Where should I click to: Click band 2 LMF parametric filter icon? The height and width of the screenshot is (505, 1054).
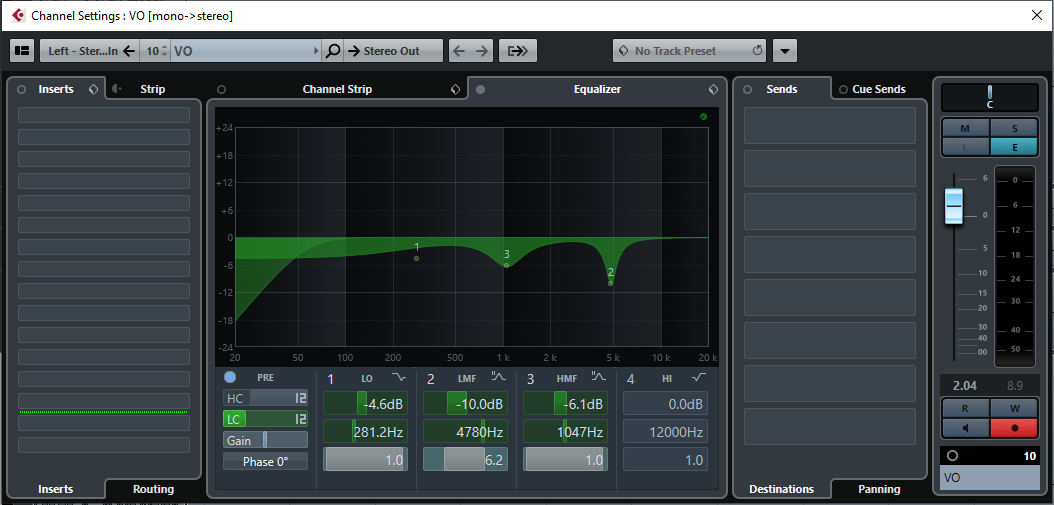pos(498,377)
